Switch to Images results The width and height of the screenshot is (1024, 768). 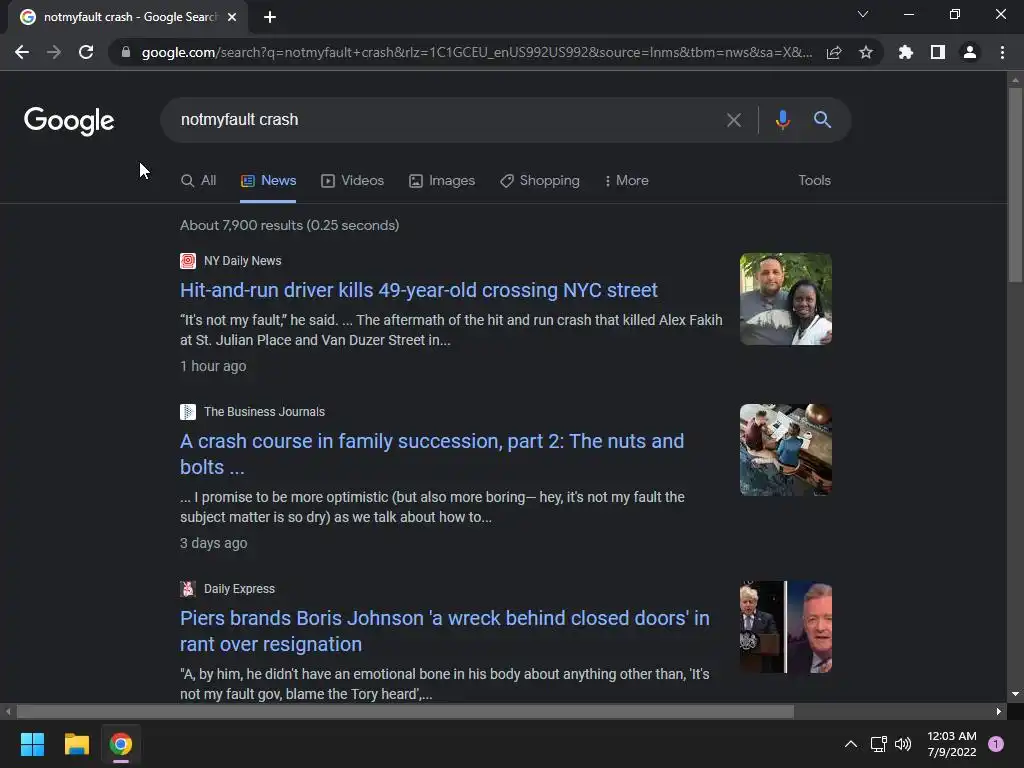(x=442, y=181)
